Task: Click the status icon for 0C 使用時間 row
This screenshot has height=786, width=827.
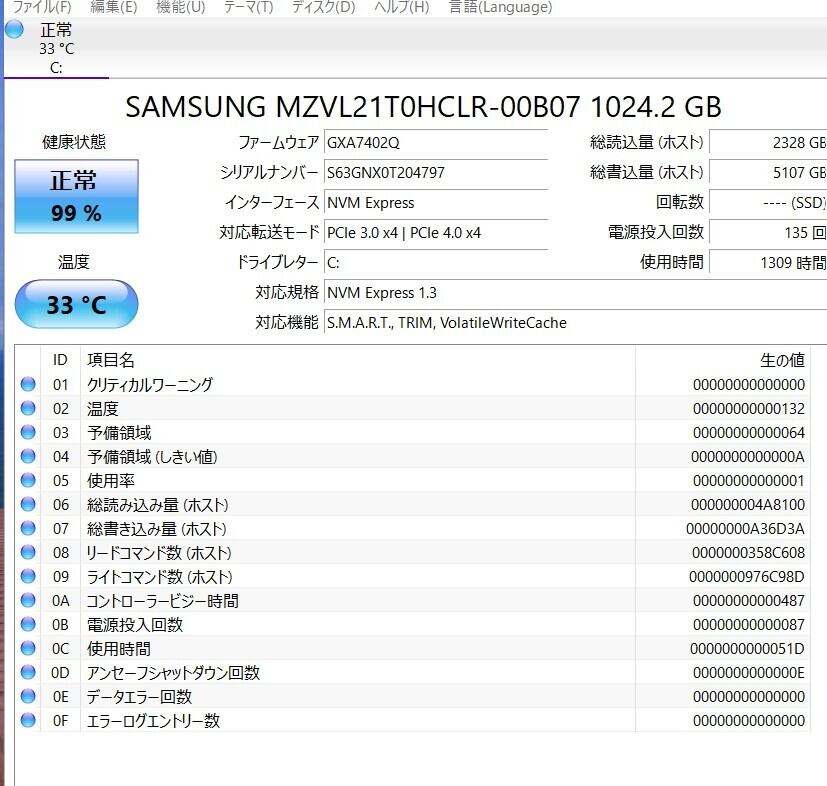Action: [x=28, y=648]
